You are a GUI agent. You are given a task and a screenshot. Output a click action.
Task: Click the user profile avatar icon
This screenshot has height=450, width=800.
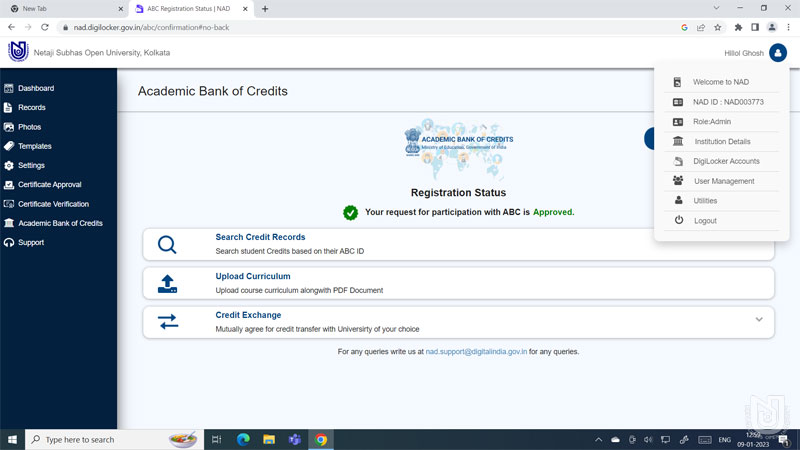click(x=778, y=53)
